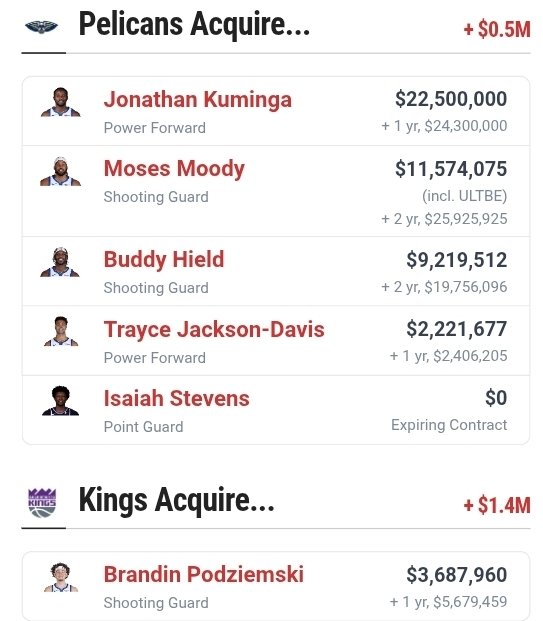Open the Trayce Jackson-Davis player page link

click(214, 329)
